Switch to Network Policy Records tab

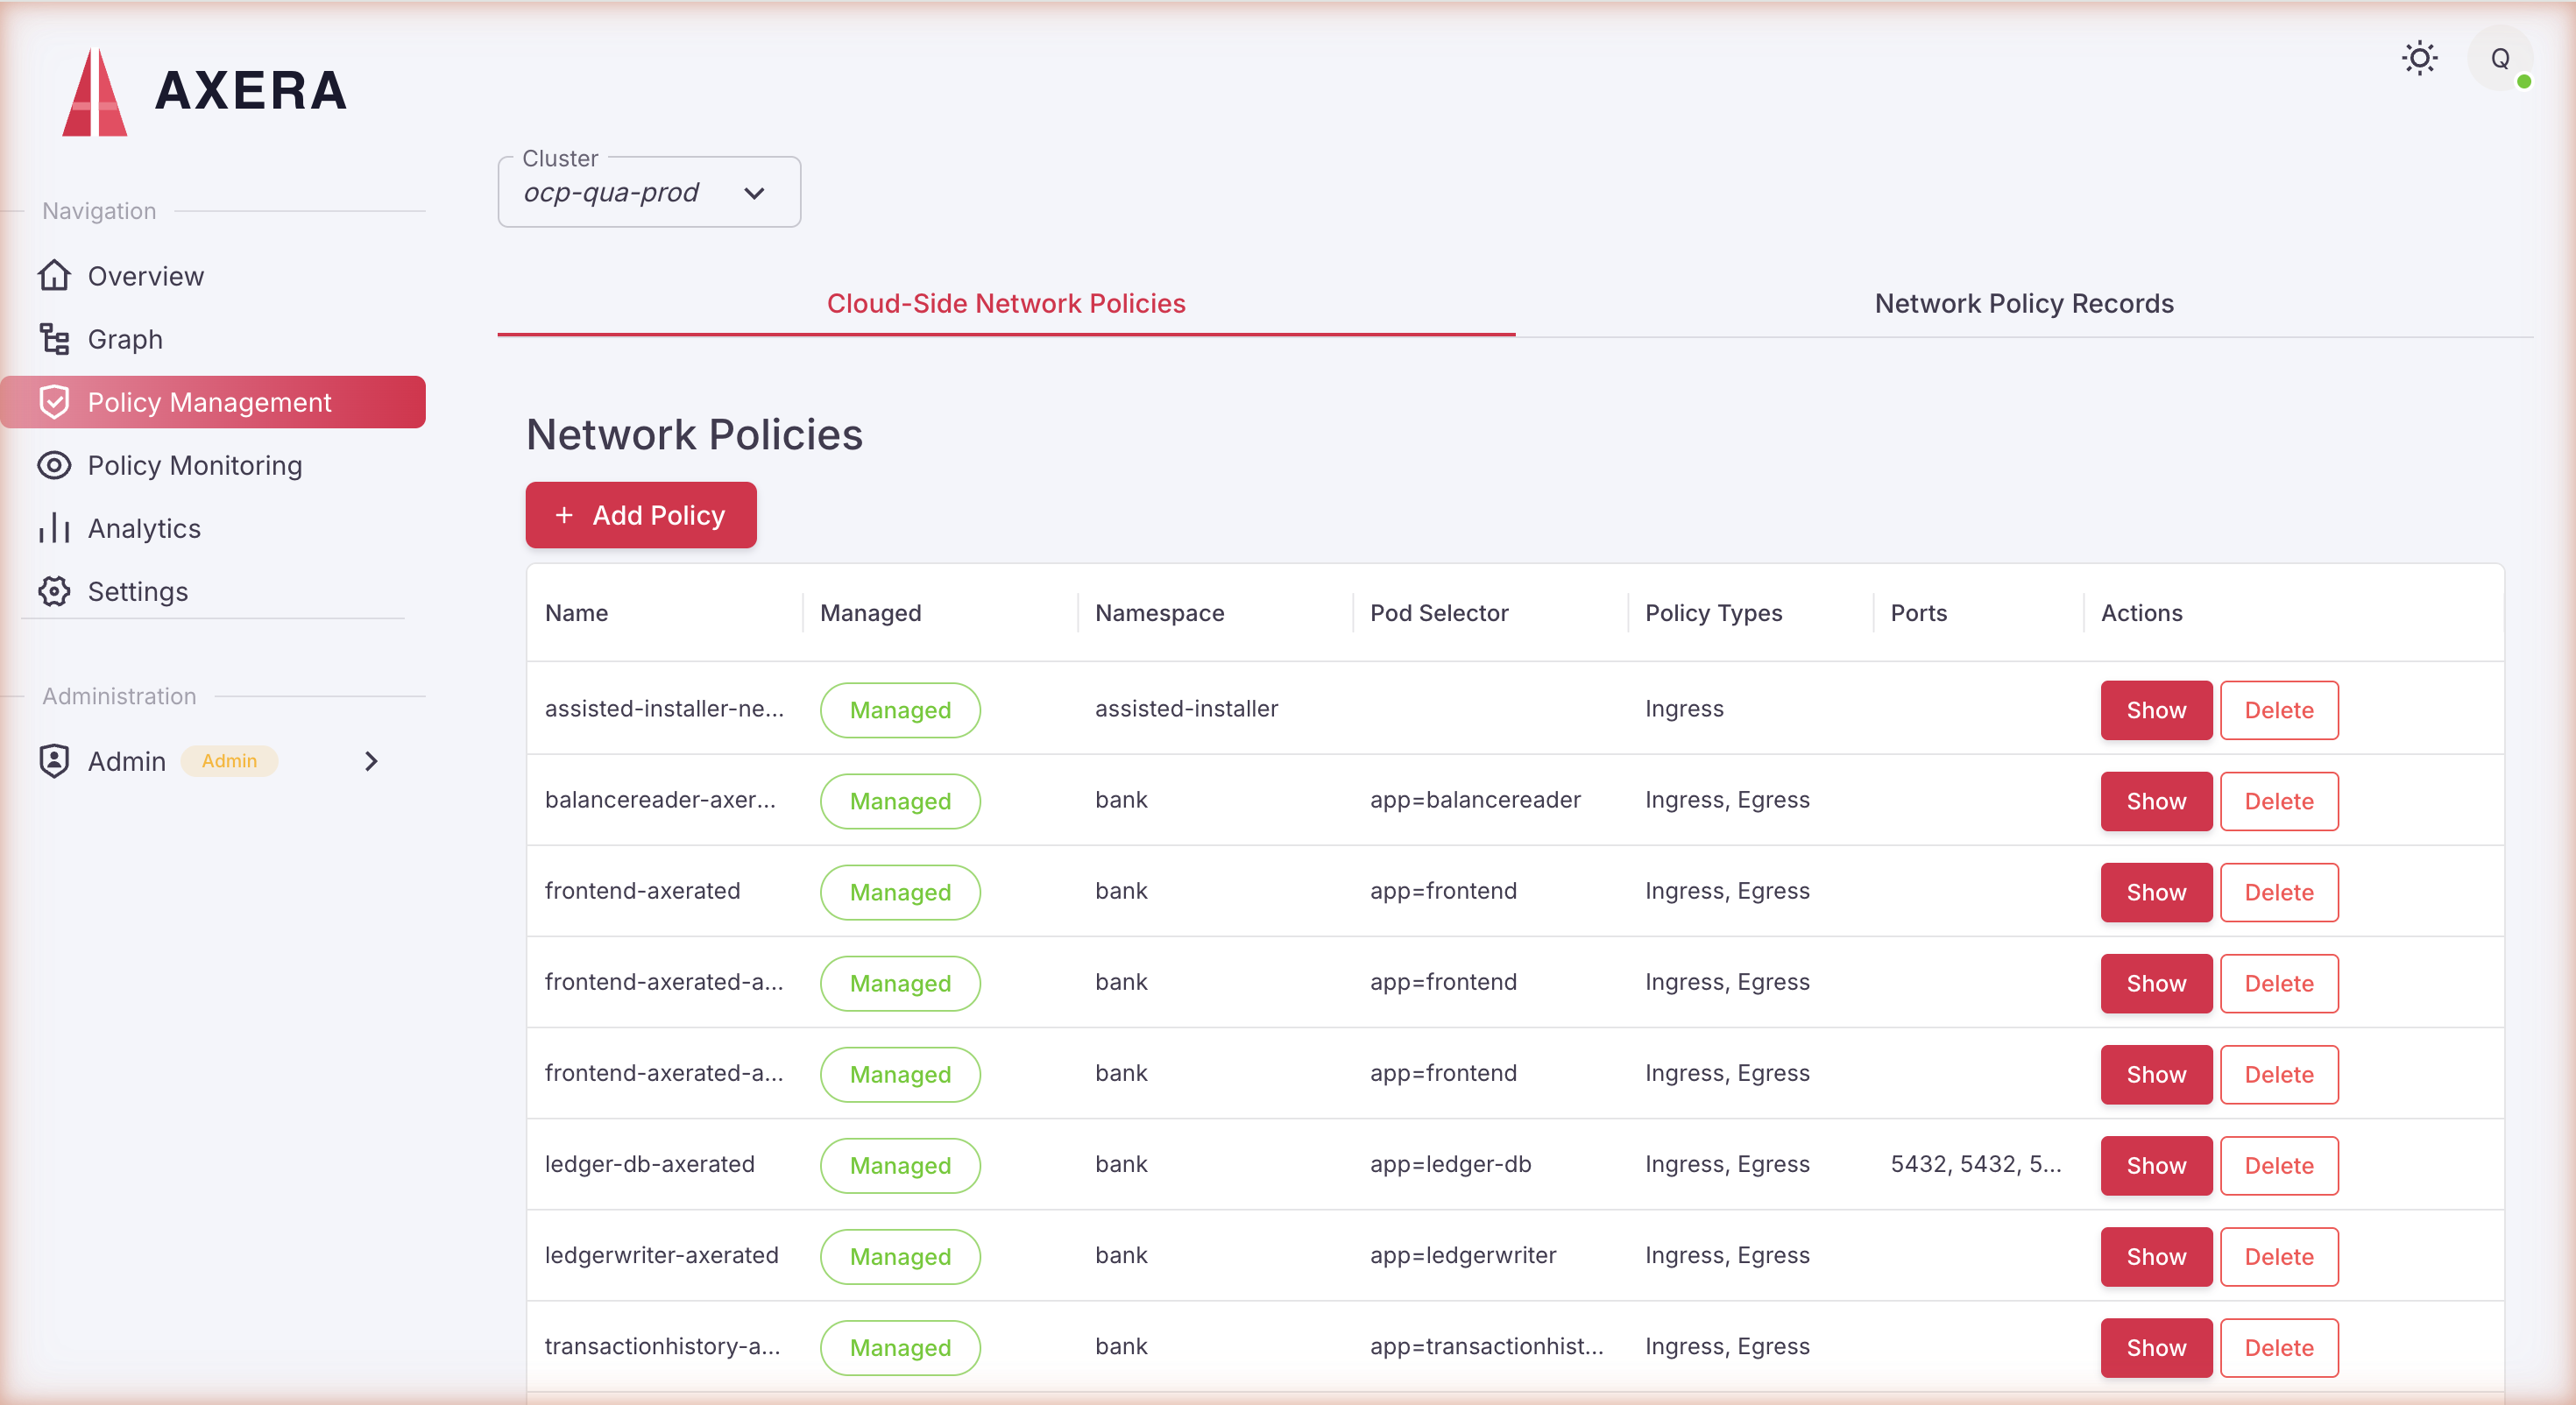click(x=2024, y=303)
